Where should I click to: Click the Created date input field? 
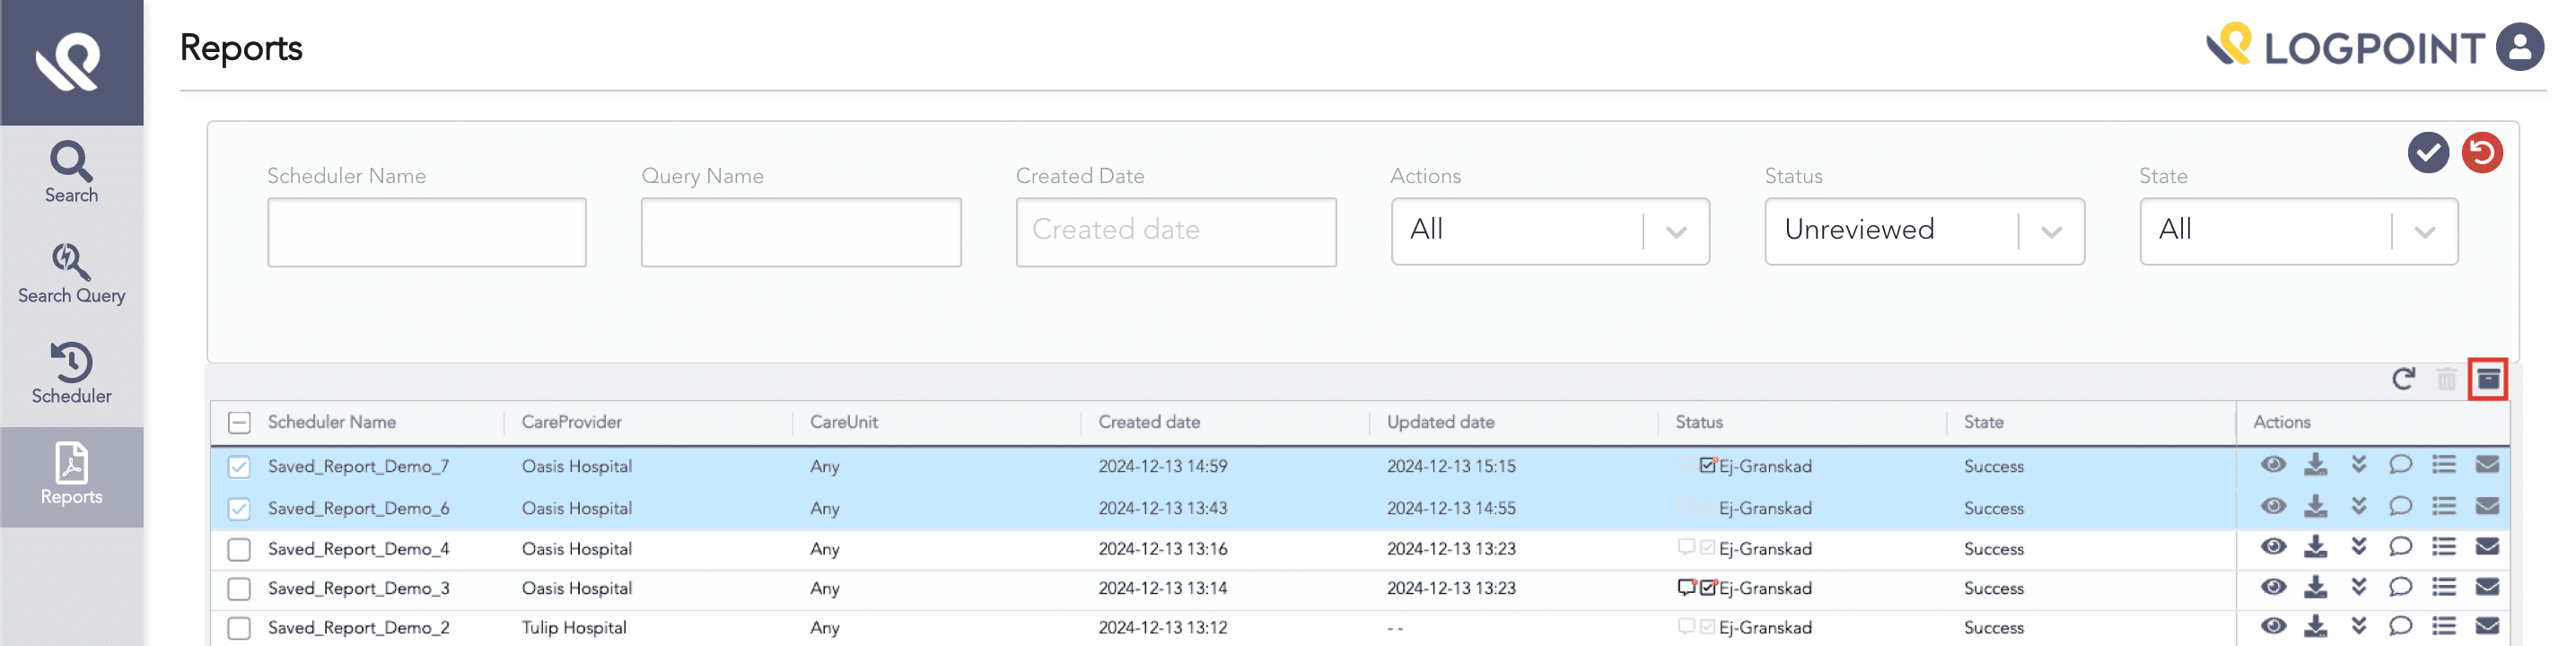coord(1175,231)
